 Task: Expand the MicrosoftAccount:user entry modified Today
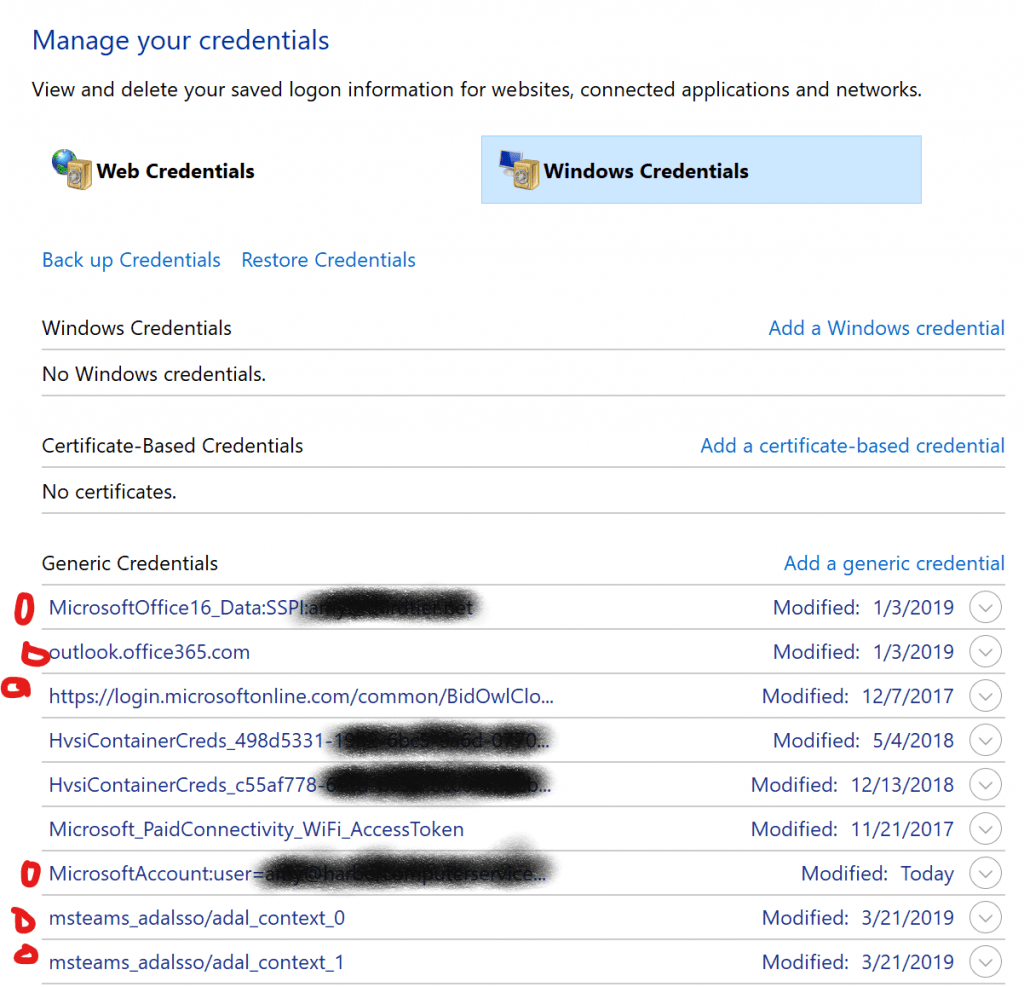[x=985, y=874]
